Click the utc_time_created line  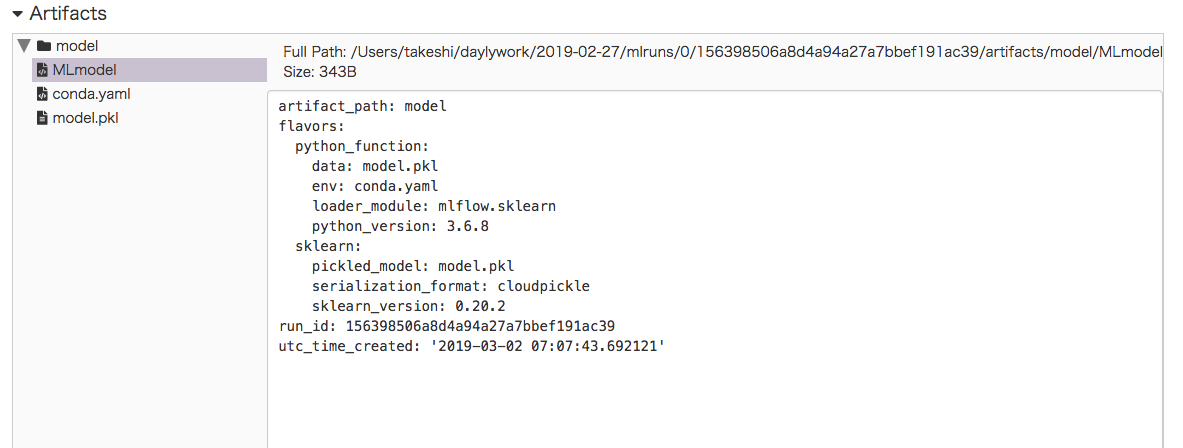471,346
